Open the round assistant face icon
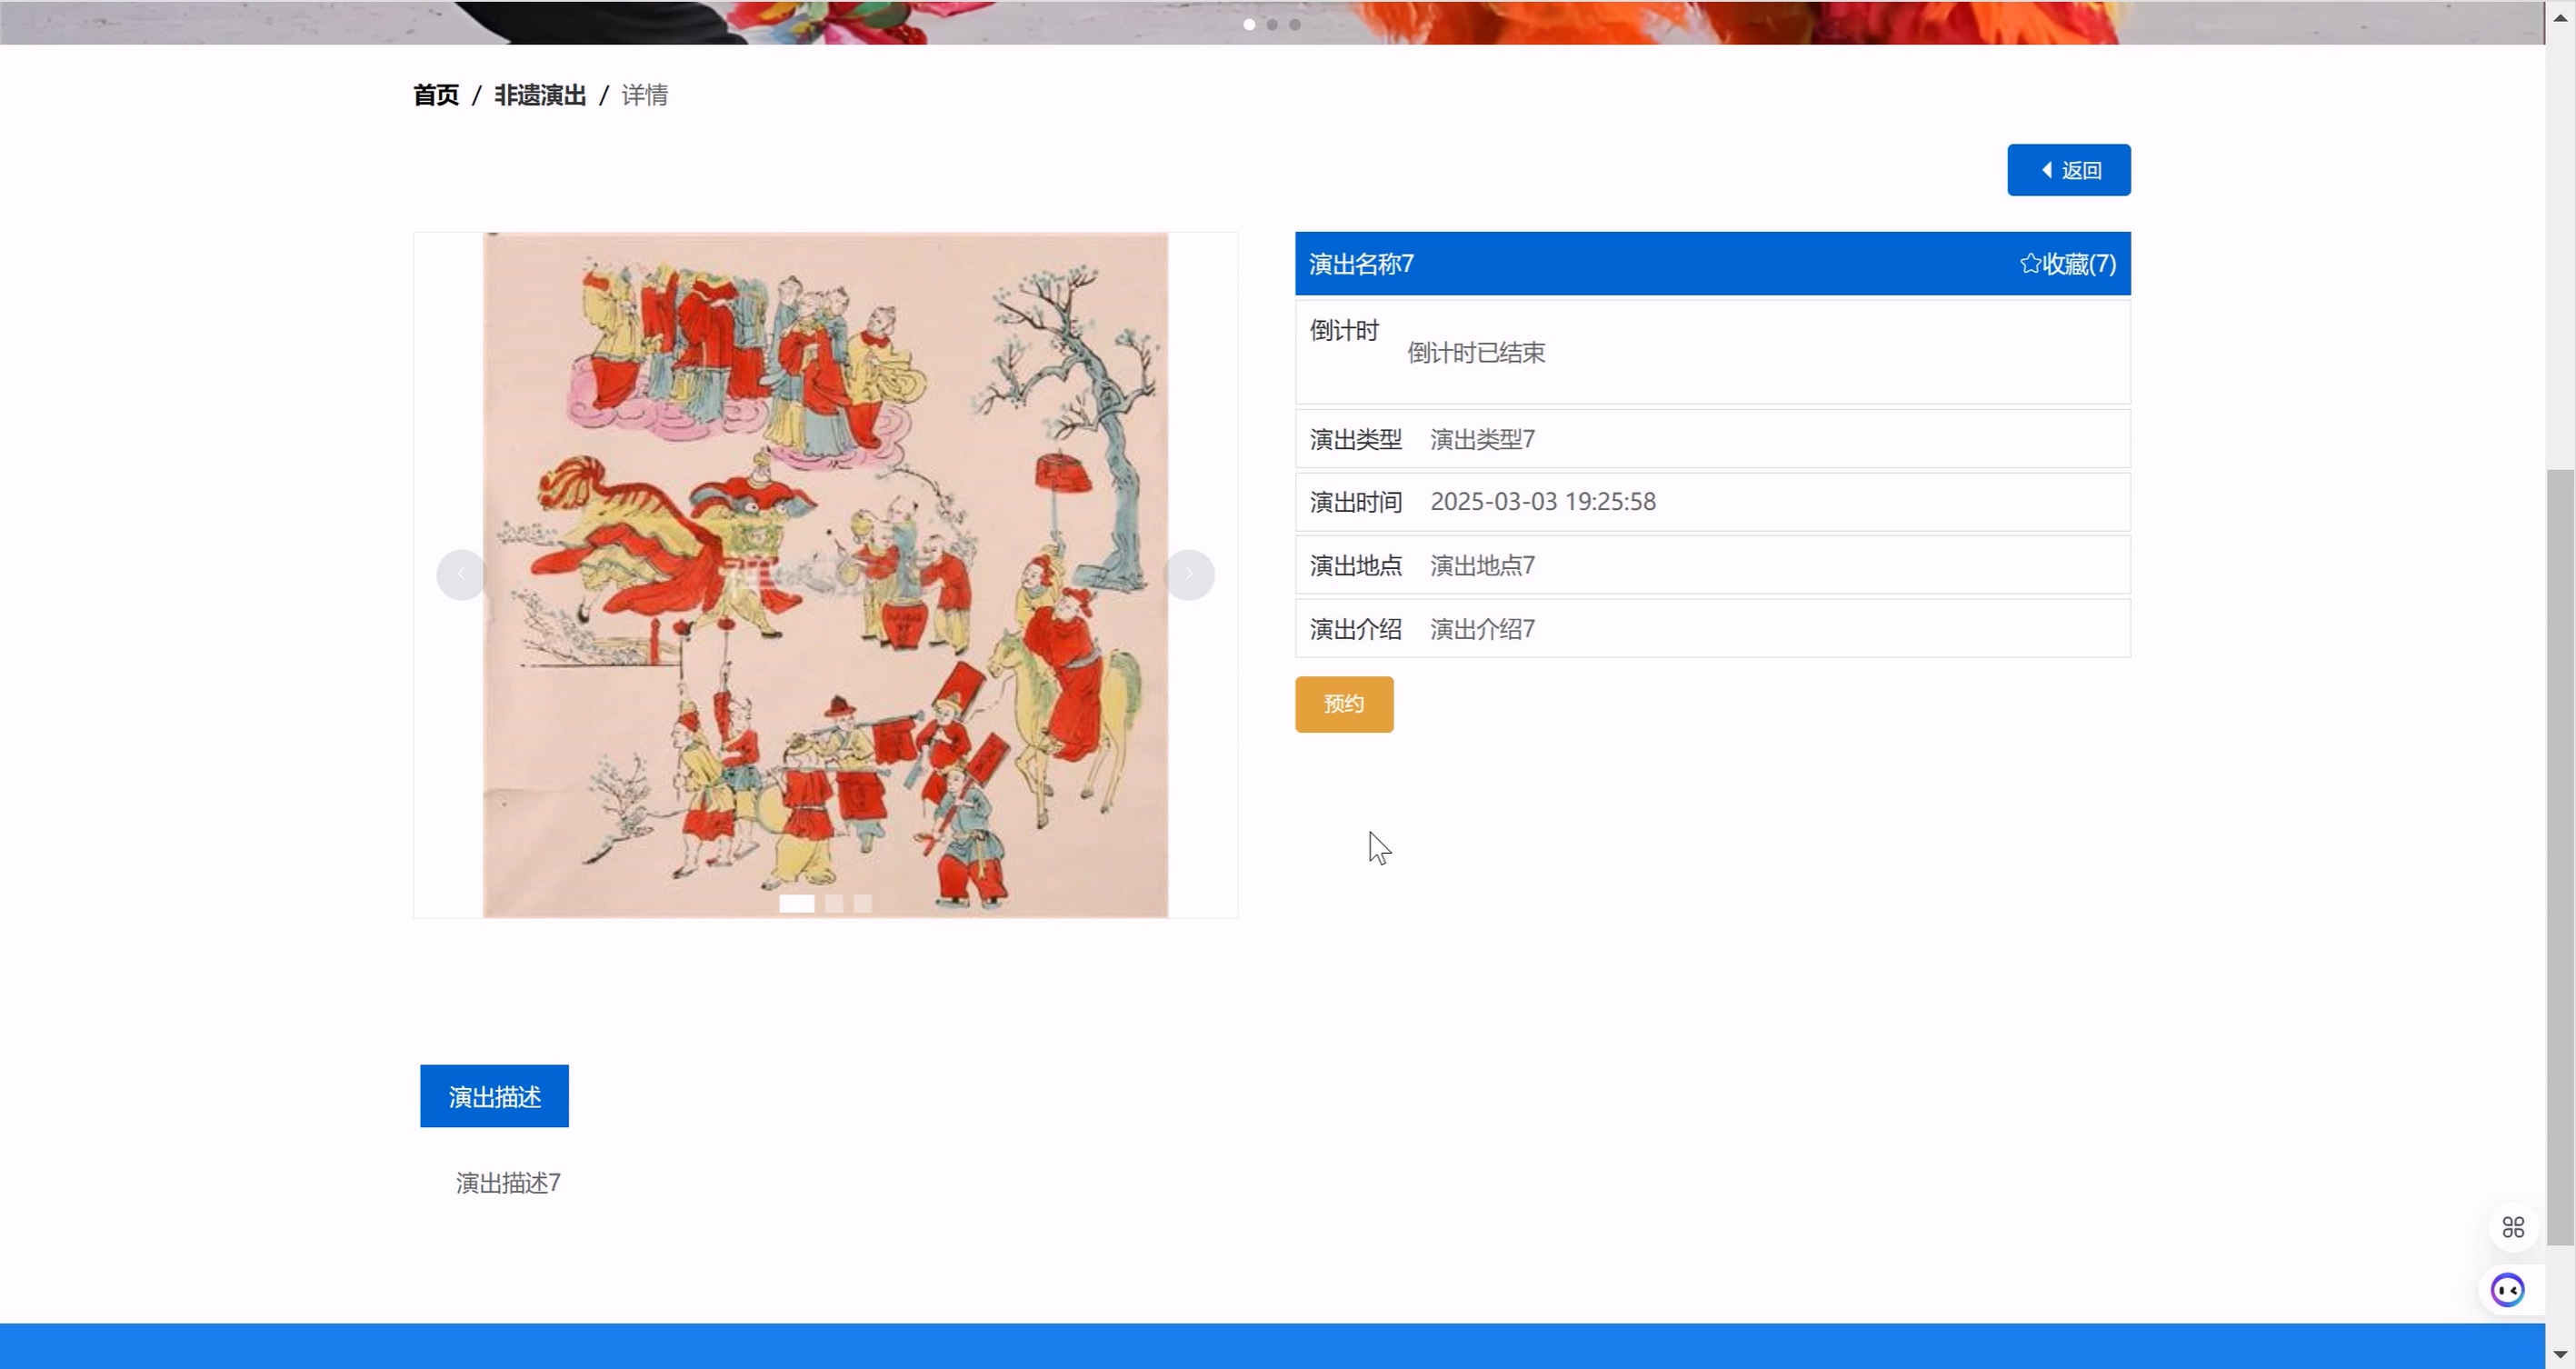2576x1369 pixels. coord(2507,1290)
